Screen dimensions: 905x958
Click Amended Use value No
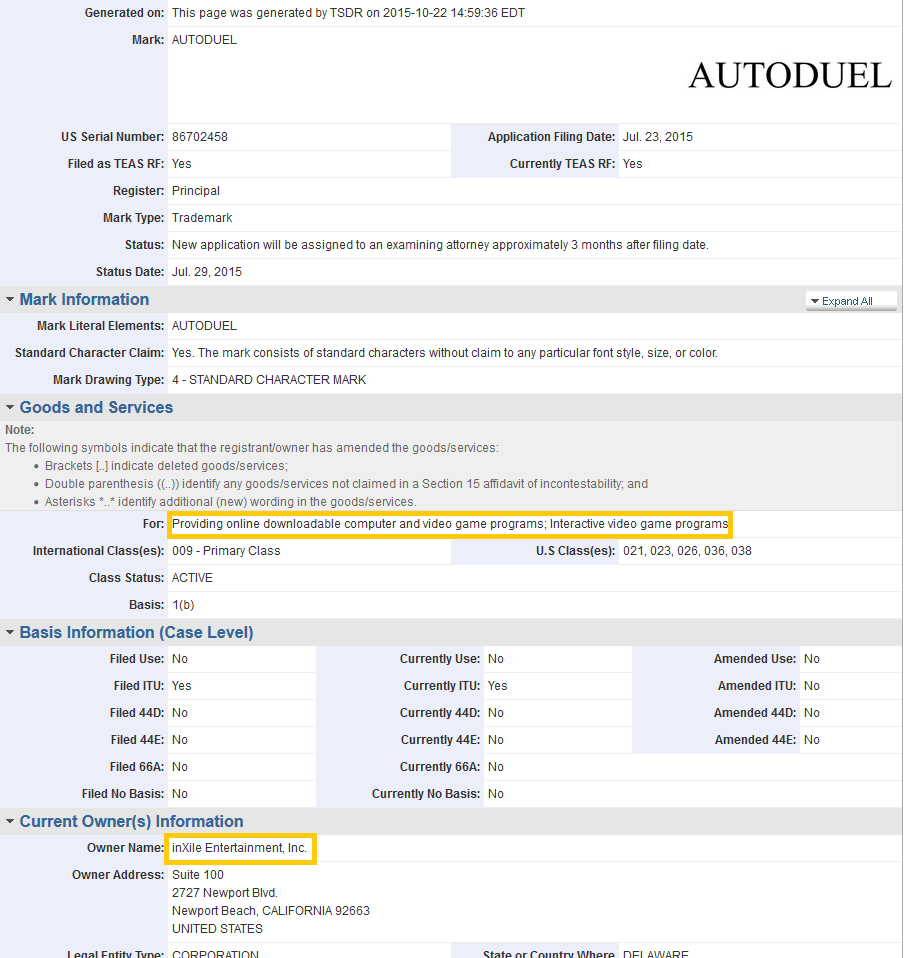[x=812, y=659]
